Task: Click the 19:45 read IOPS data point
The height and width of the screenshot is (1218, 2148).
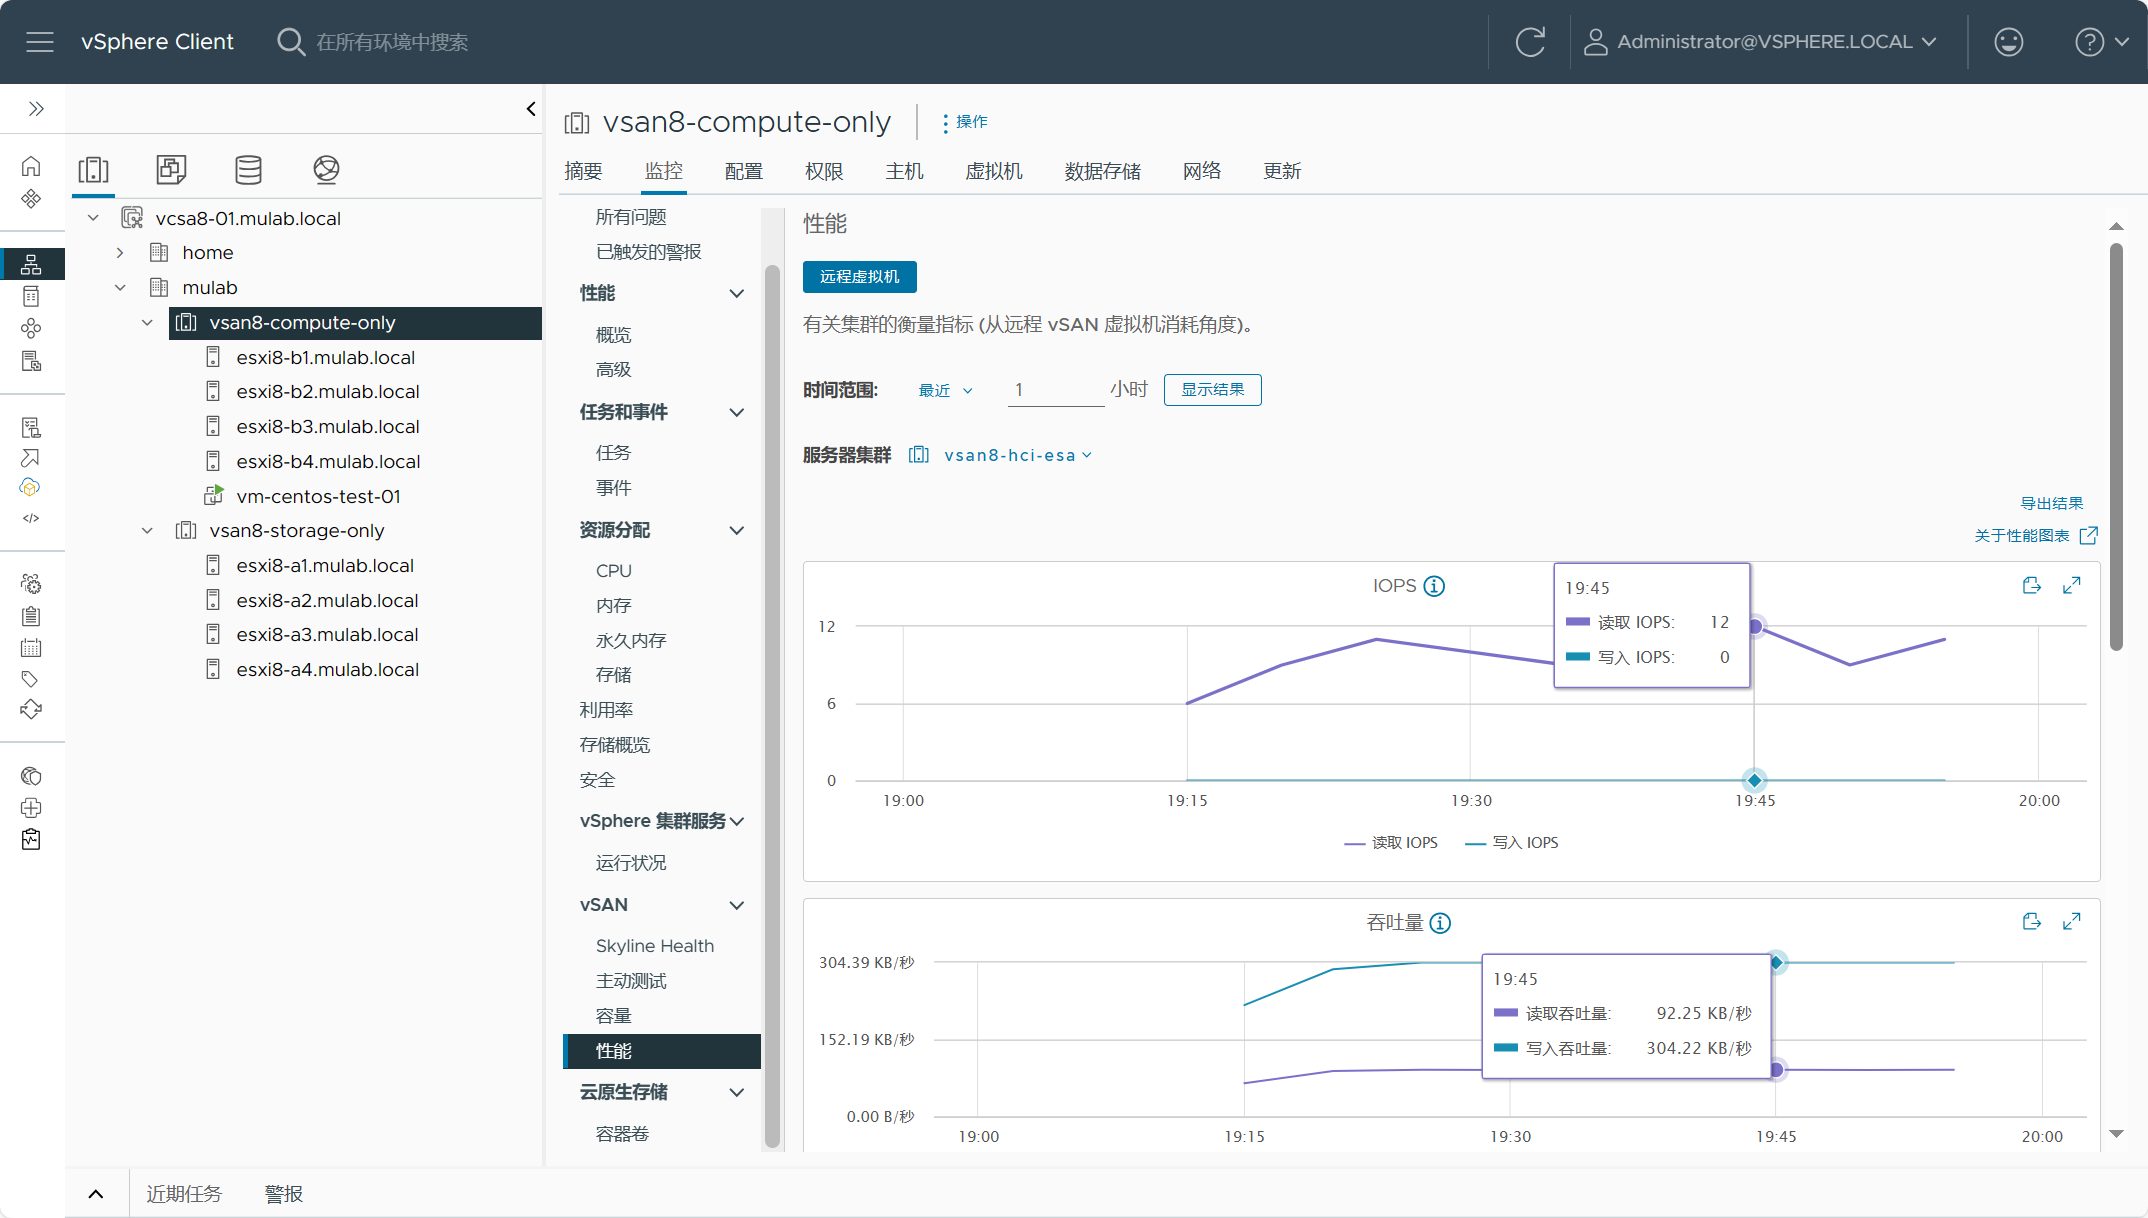Action: (x=1755, y=627)
